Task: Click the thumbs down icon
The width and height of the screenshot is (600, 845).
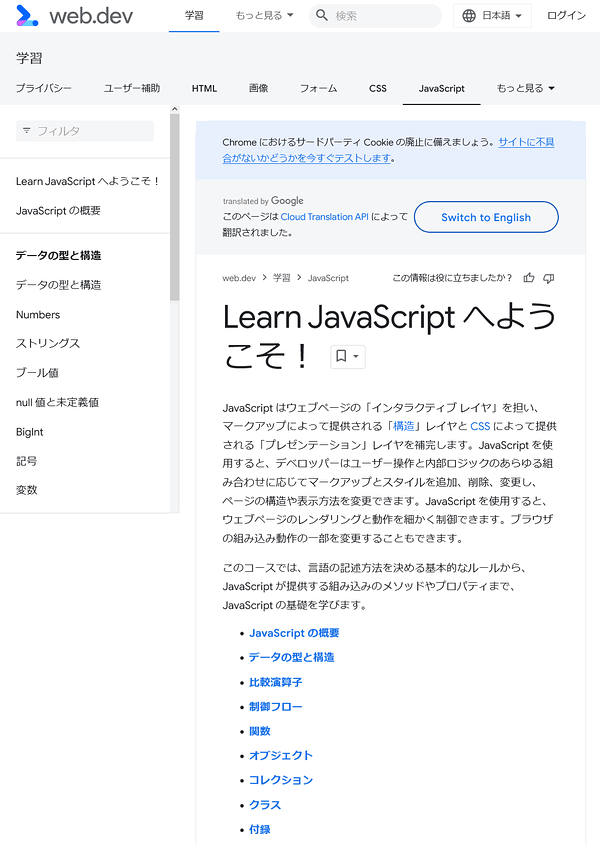Action: pyautogui.click(x=549, y=278)
